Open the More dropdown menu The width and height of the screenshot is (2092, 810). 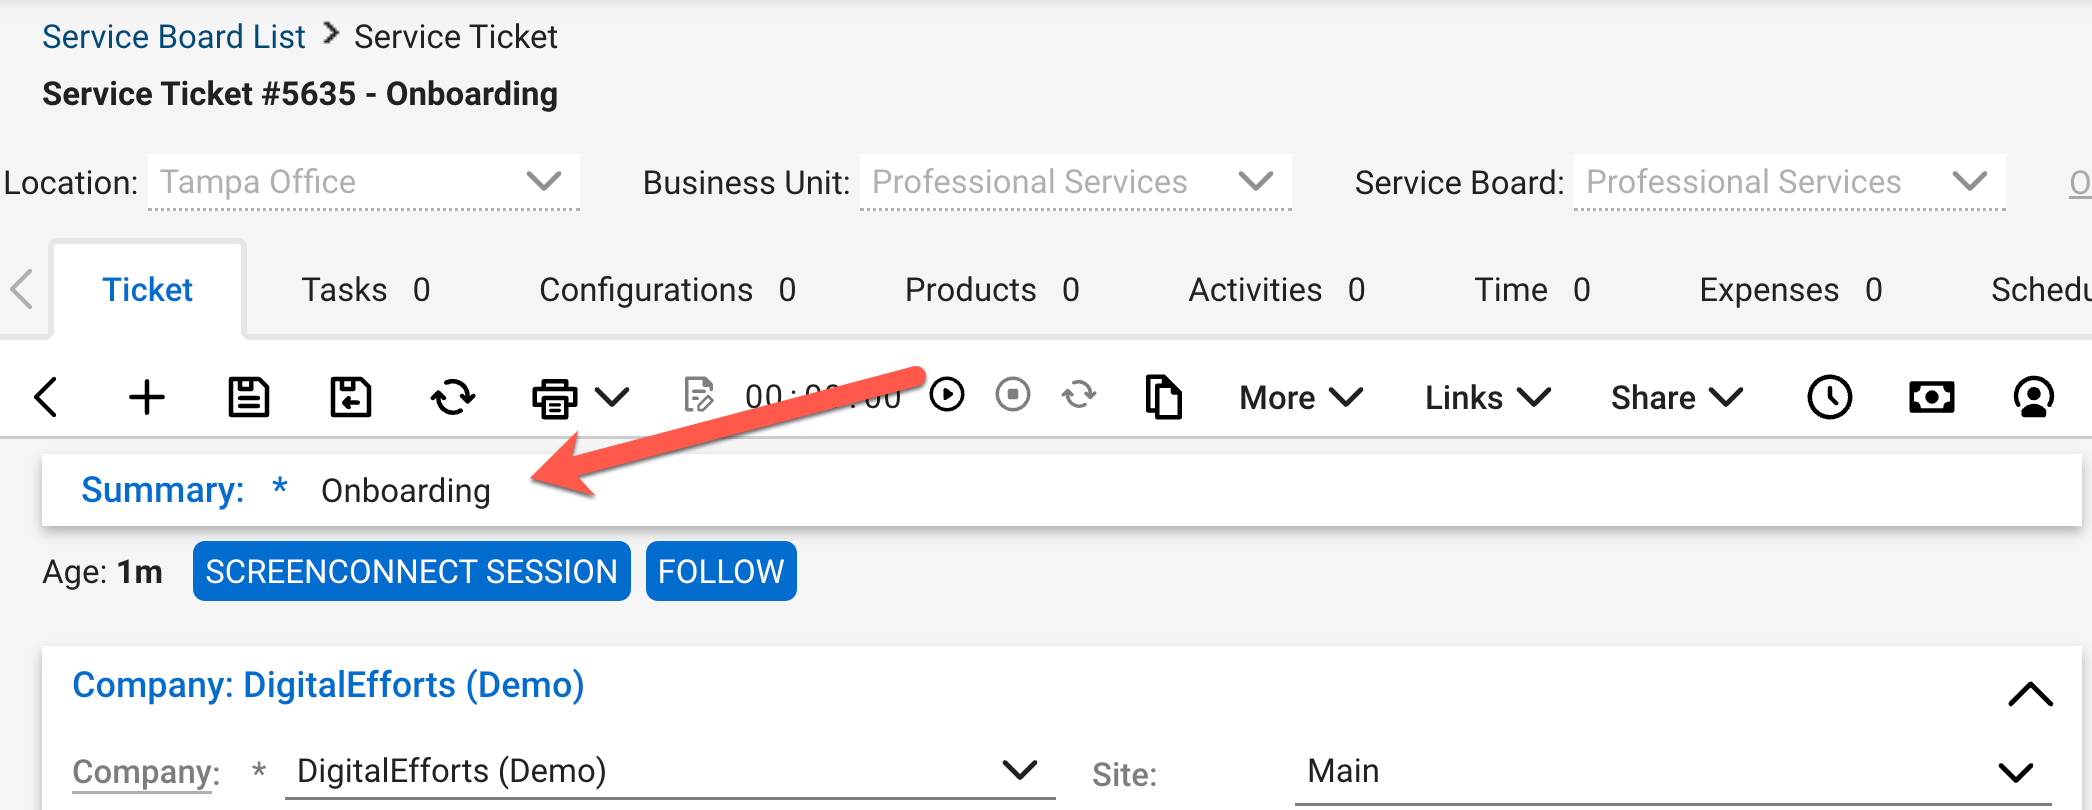pyautogui.click(x=1301, y=397)
